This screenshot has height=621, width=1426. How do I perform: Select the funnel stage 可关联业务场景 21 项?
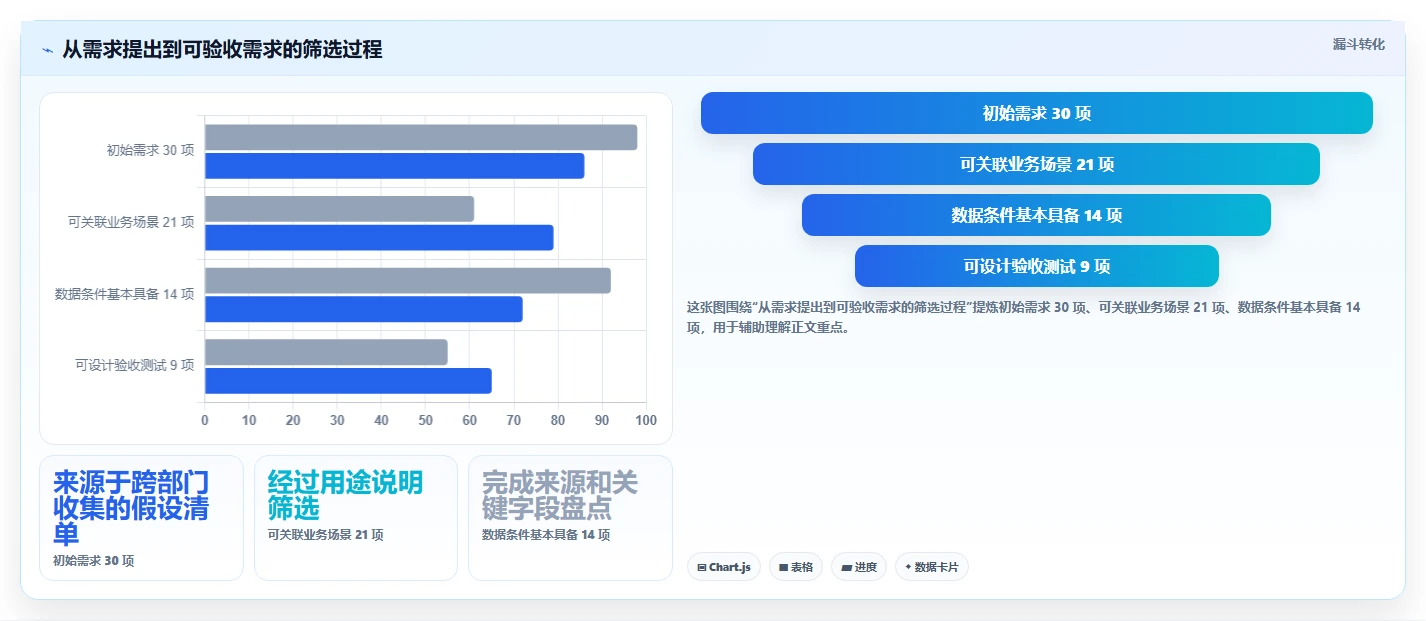(1036, 164)
